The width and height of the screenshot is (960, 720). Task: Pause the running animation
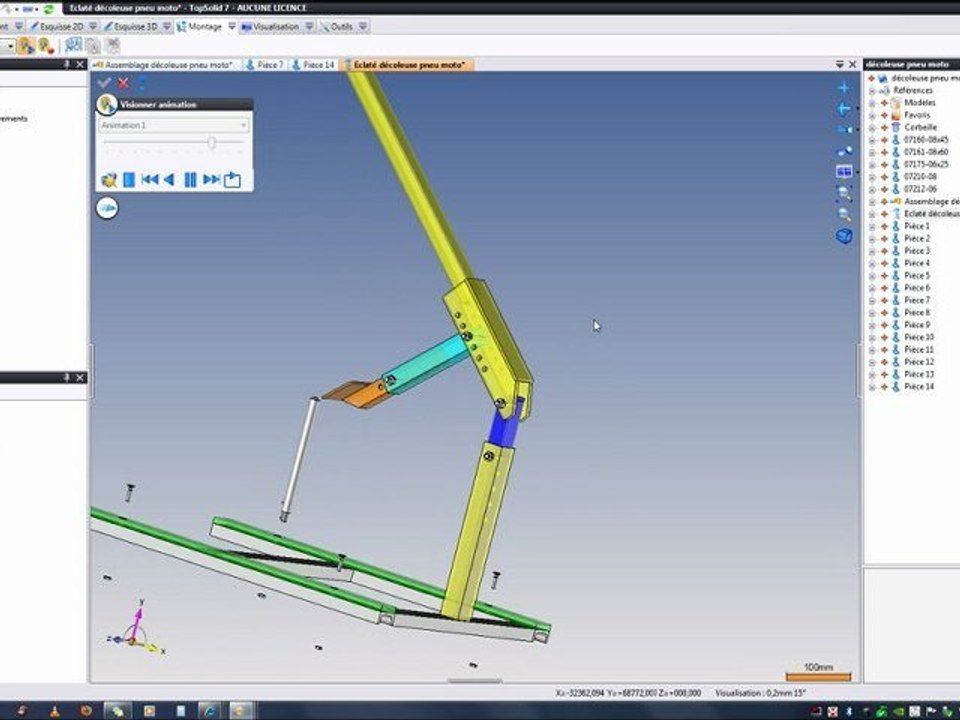[x=190, y=179]
